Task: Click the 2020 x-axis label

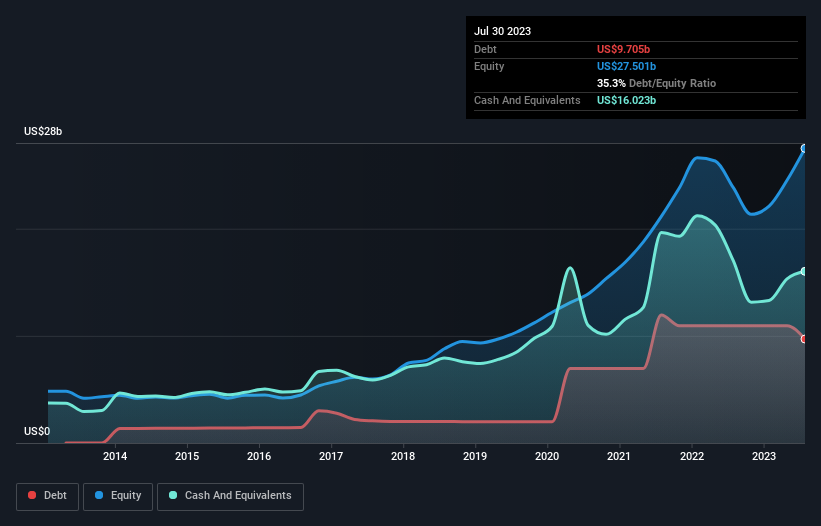Action: point(547,456)
